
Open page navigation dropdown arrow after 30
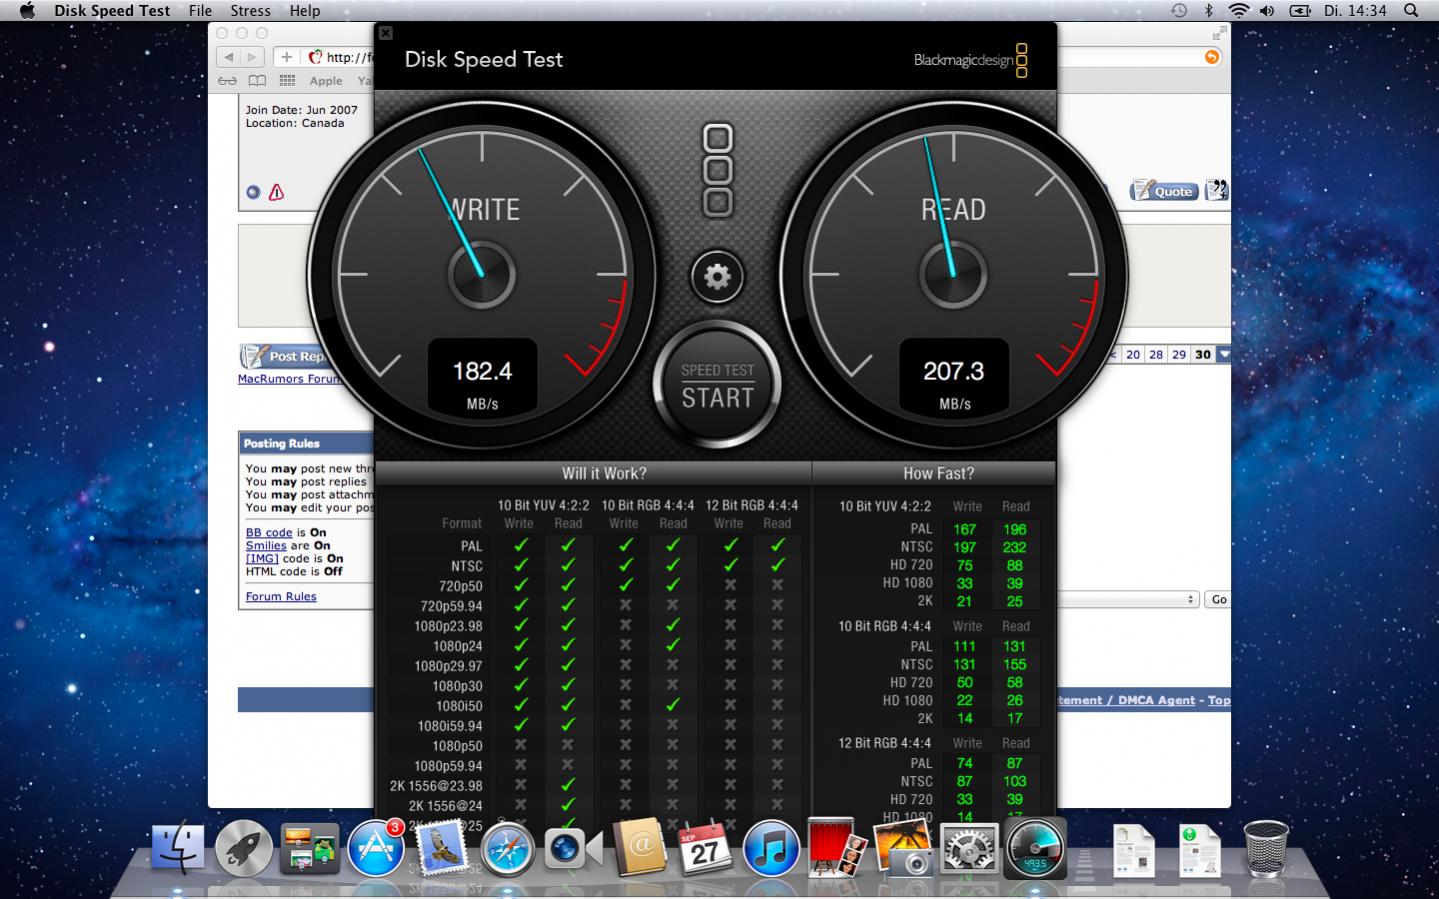1224,354
